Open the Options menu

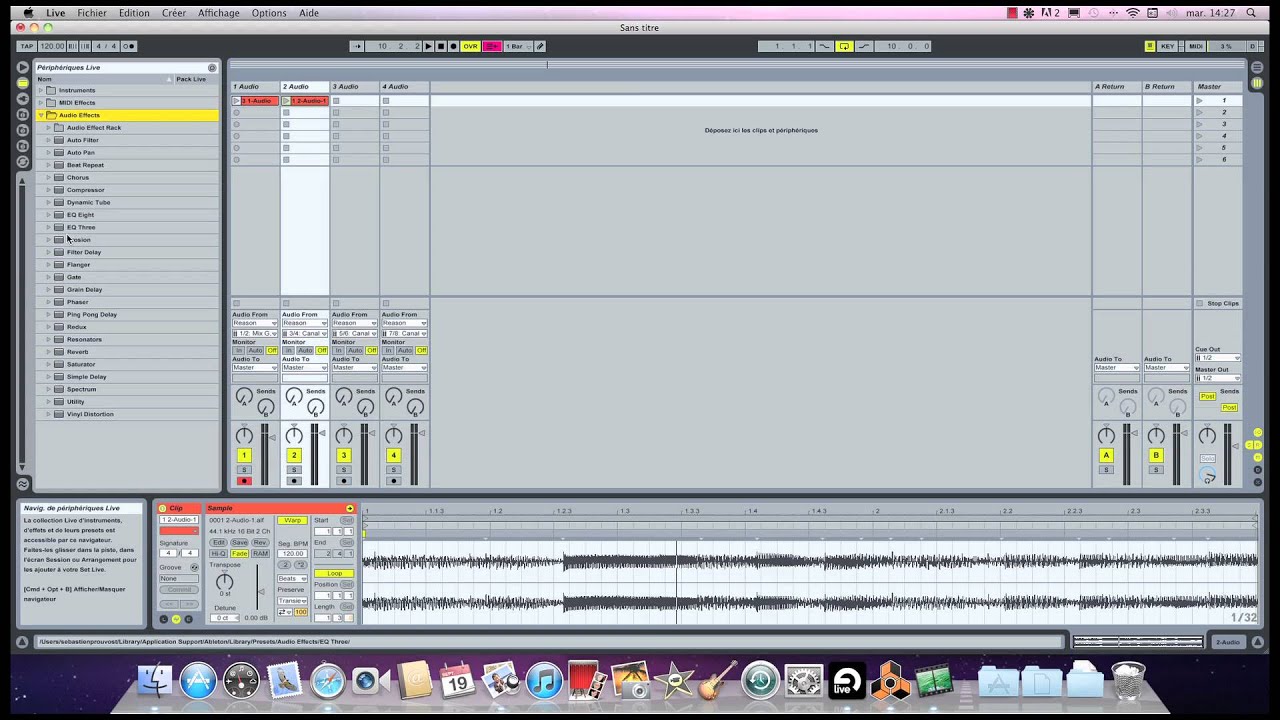tap(269, 13)
